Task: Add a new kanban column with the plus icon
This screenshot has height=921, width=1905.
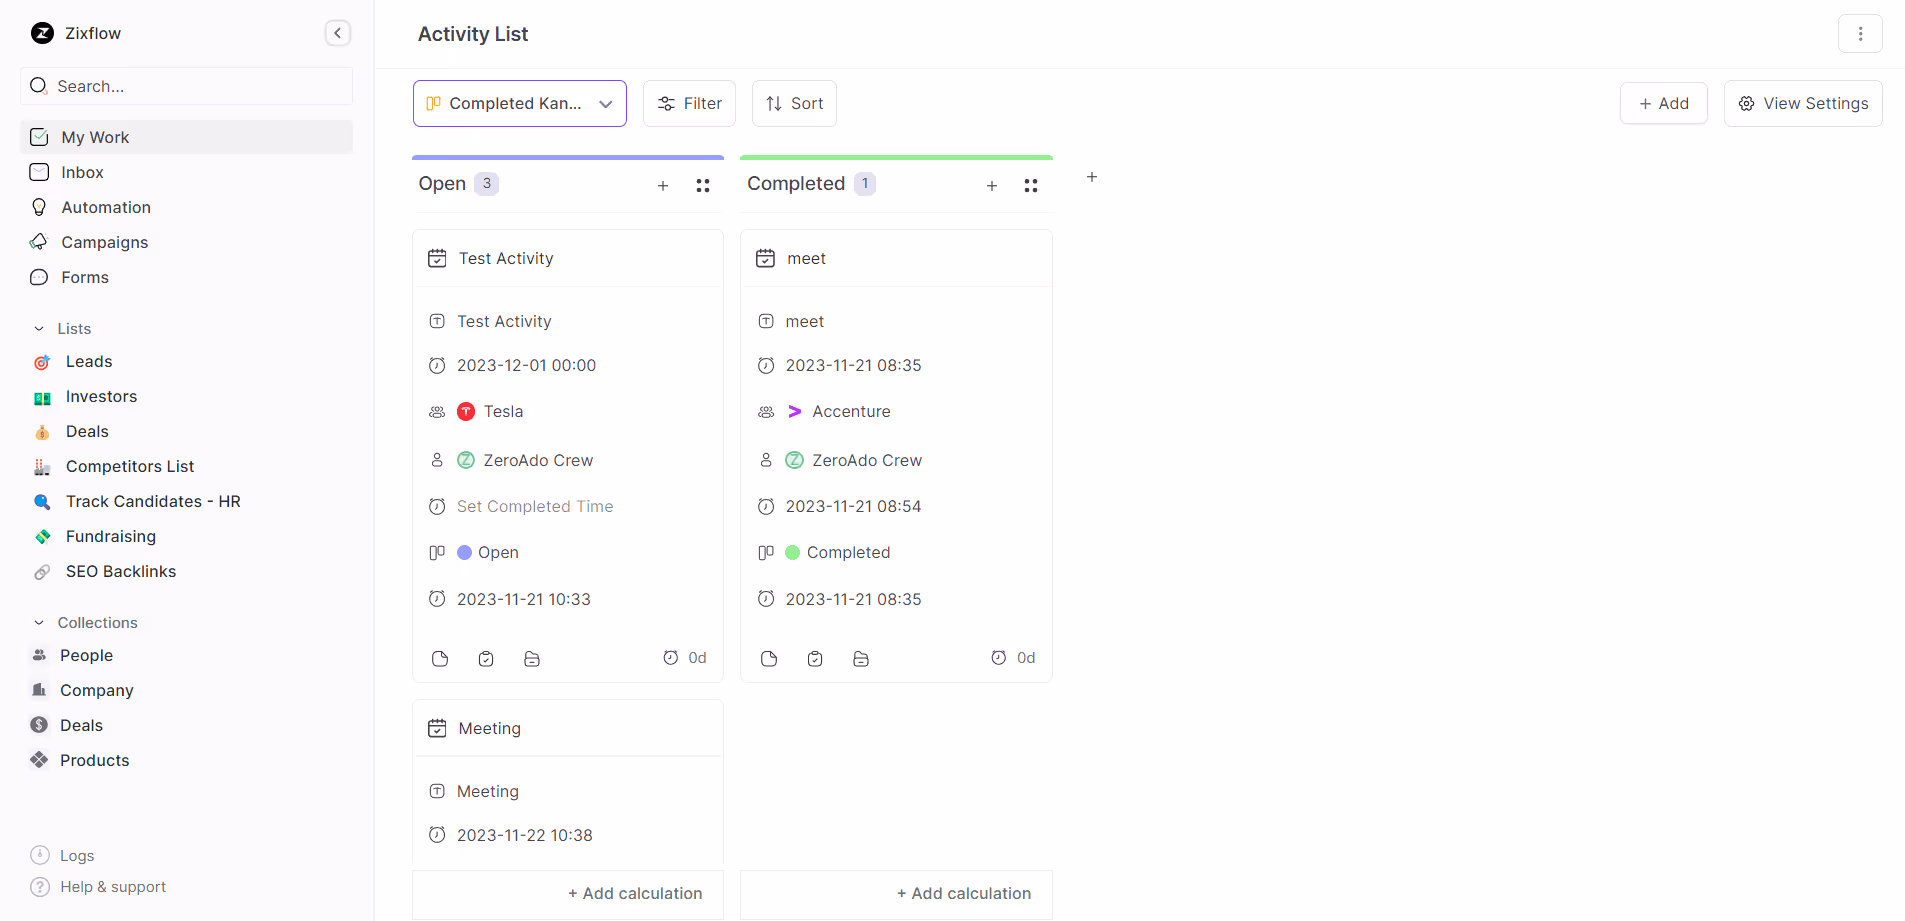Action: point(1092,177)
